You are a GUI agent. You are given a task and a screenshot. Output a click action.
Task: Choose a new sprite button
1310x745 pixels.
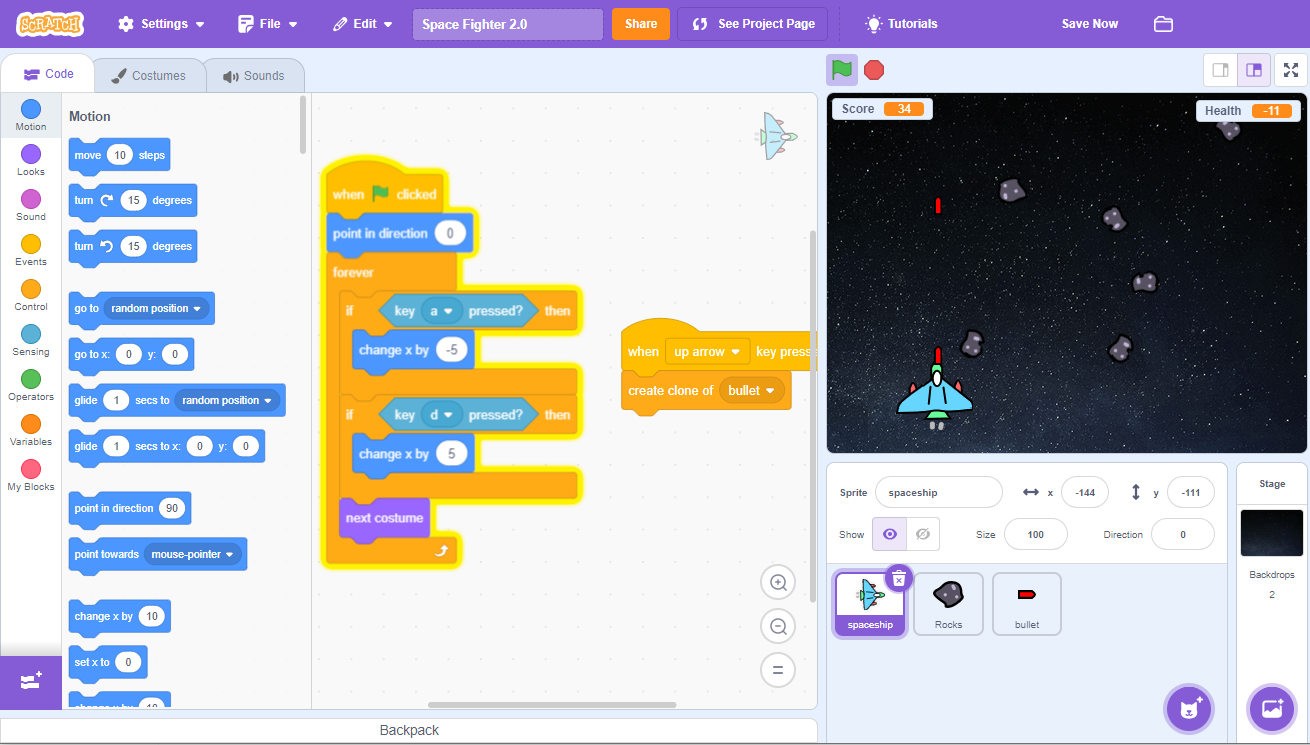click(x=1189, y=709)
